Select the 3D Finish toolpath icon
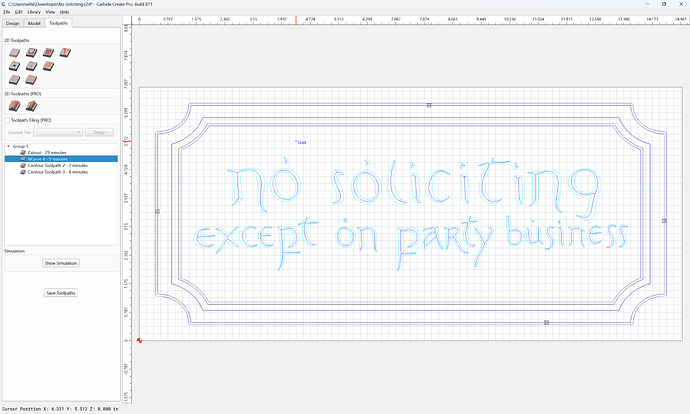The width and height of the screenshot is (690, 414). pos(31,106)
